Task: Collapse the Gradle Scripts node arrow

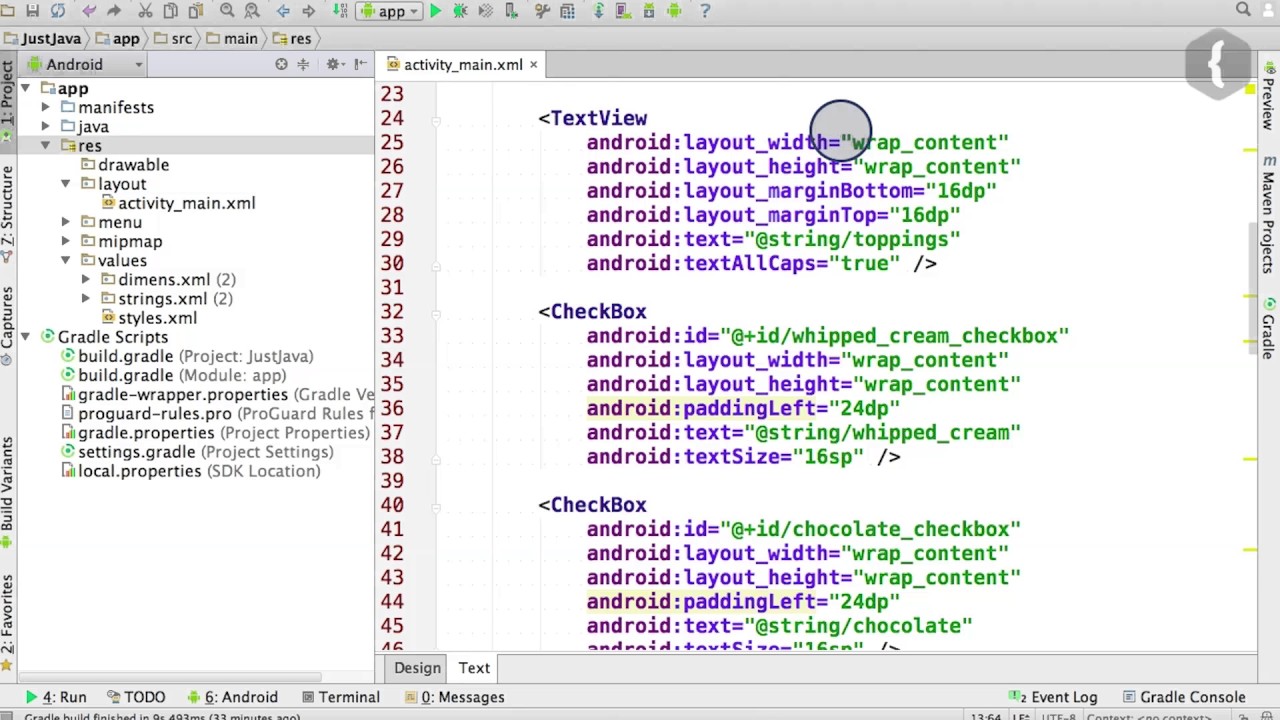Action: 26,337
